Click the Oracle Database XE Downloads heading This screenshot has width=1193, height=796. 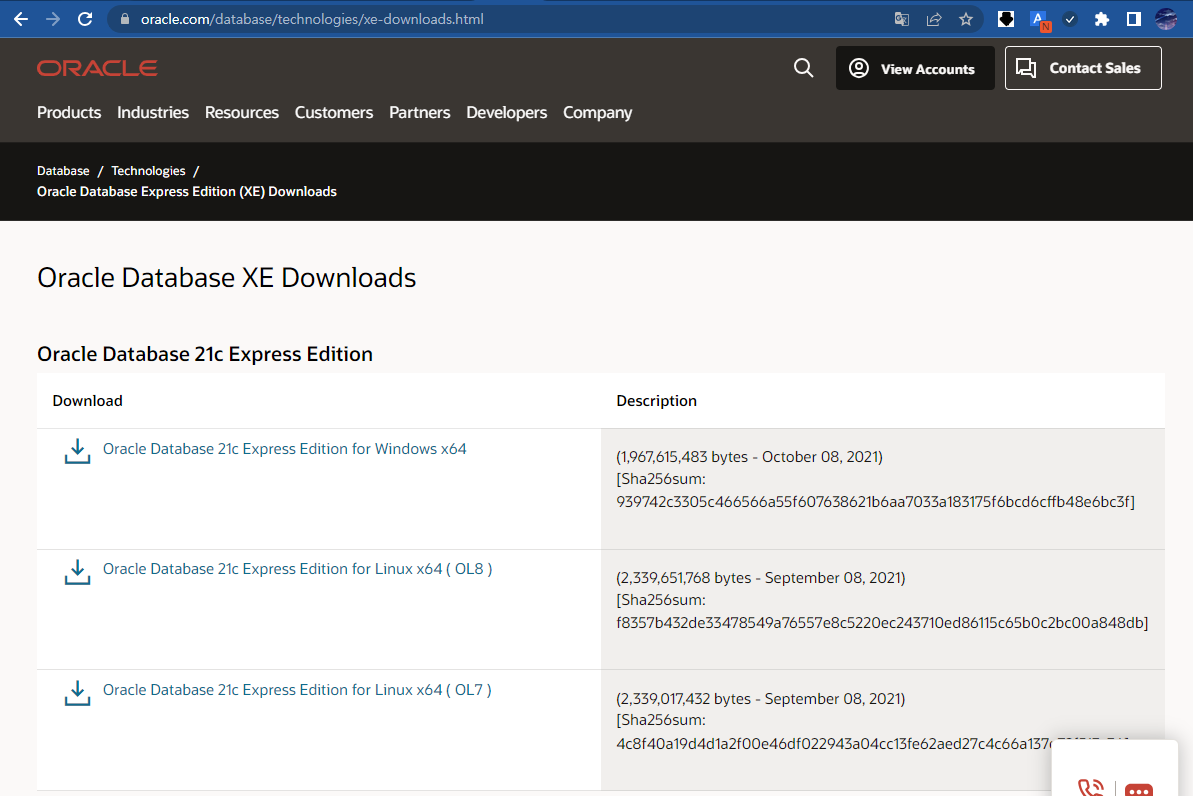[227, 279]
